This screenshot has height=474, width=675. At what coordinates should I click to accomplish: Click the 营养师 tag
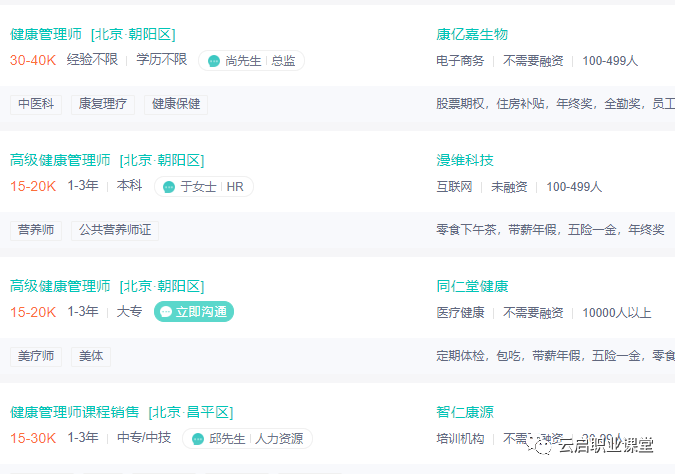click(x=36, y=230)
